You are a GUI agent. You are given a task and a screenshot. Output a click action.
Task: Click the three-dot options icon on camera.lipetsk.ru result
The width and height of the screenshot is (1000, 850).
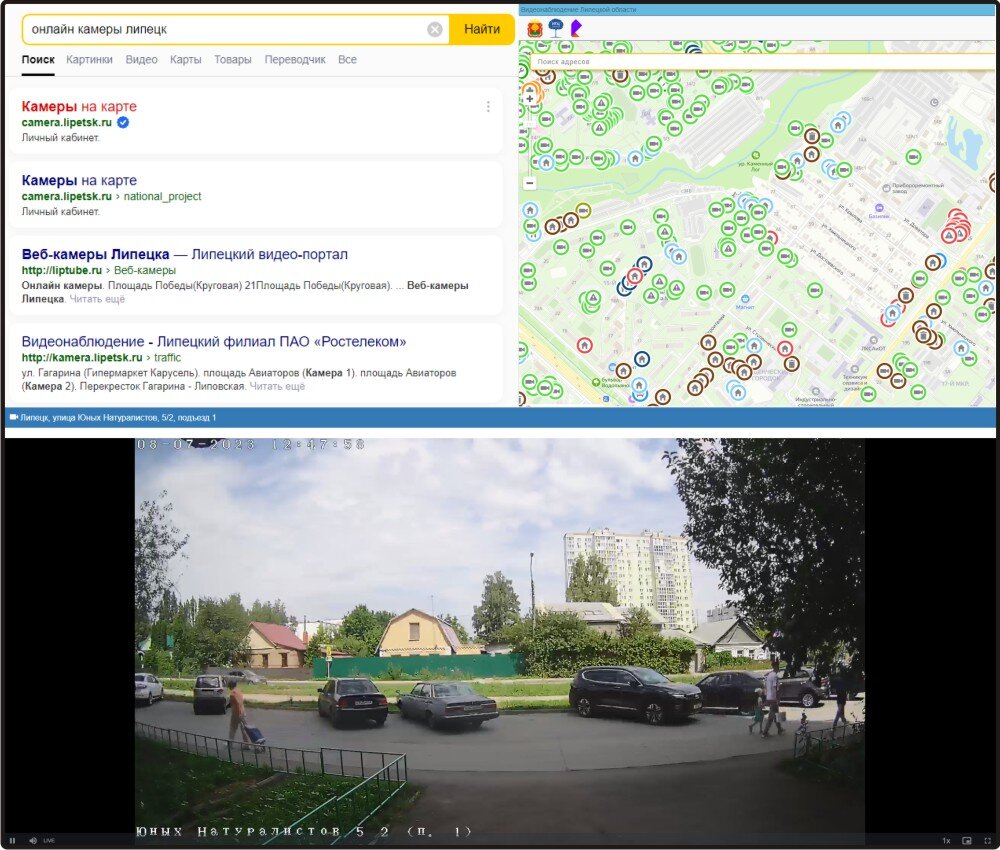click(488, 106)
